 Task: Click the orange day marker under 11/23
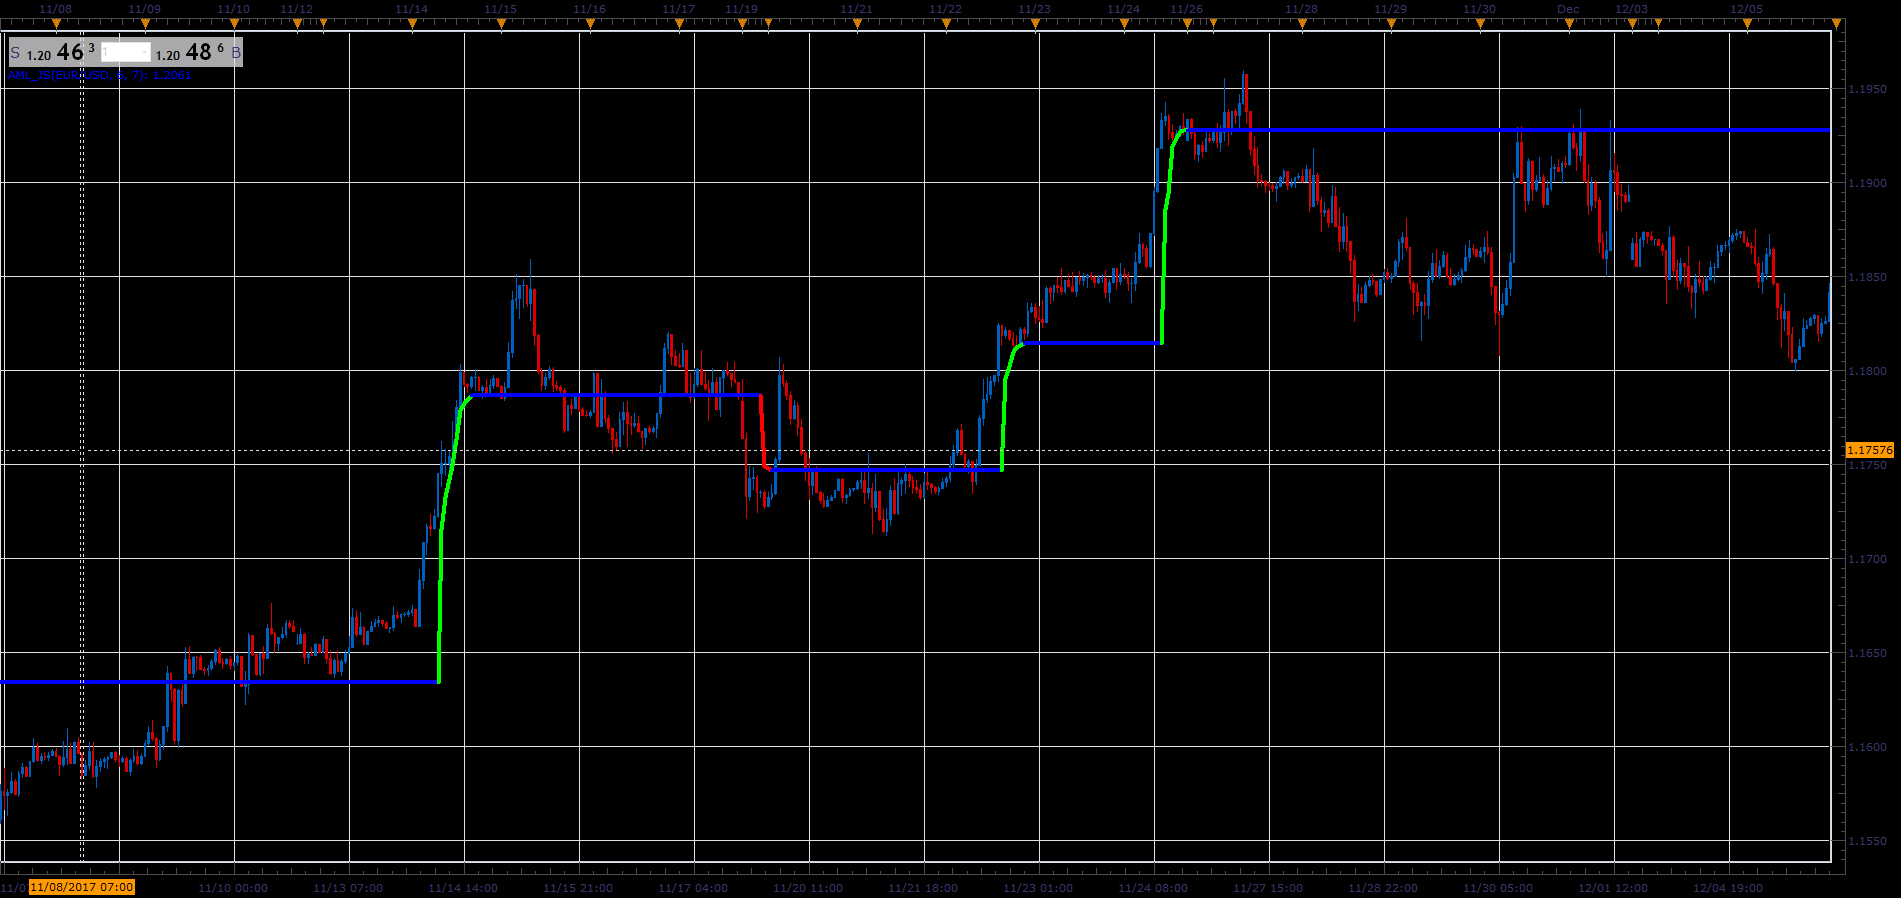point(1035,25)
